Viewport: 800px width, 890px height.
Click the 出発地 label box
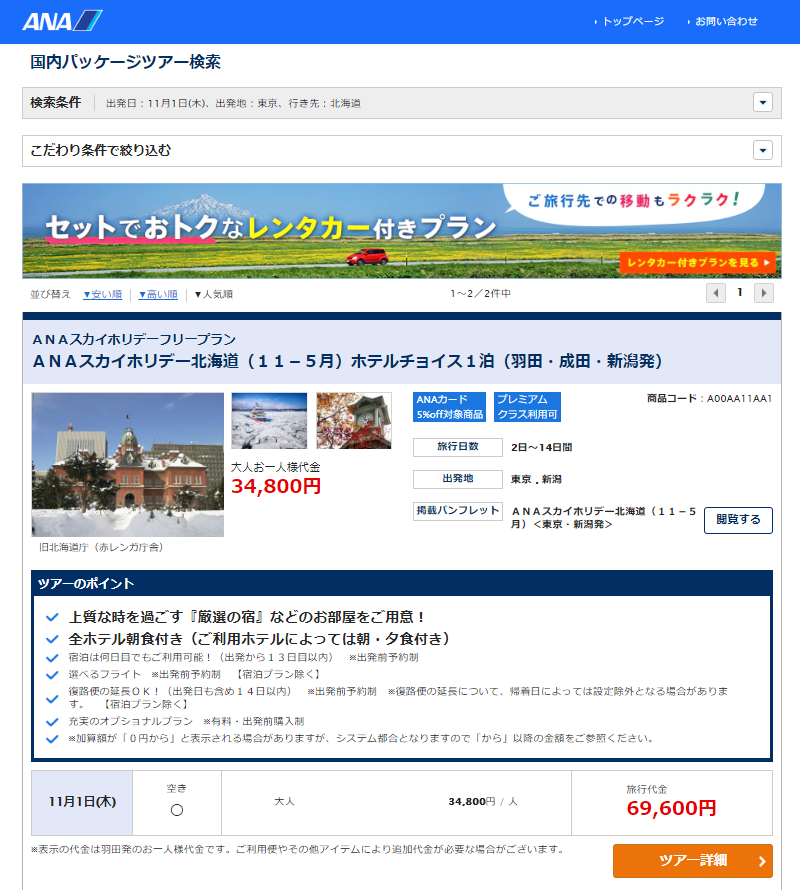coord(458,479)
